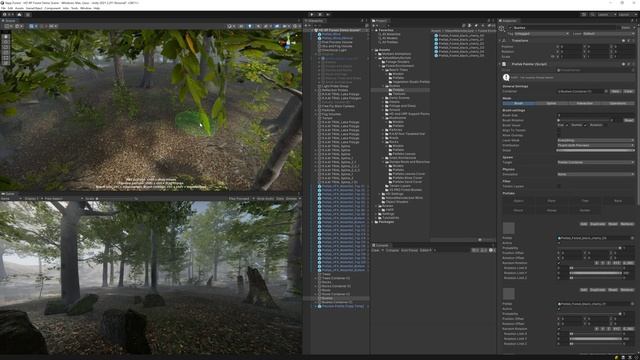Click the Prefab Painter script icon
Viewport: 640px width, 360px height.
(x=504, y=64)
